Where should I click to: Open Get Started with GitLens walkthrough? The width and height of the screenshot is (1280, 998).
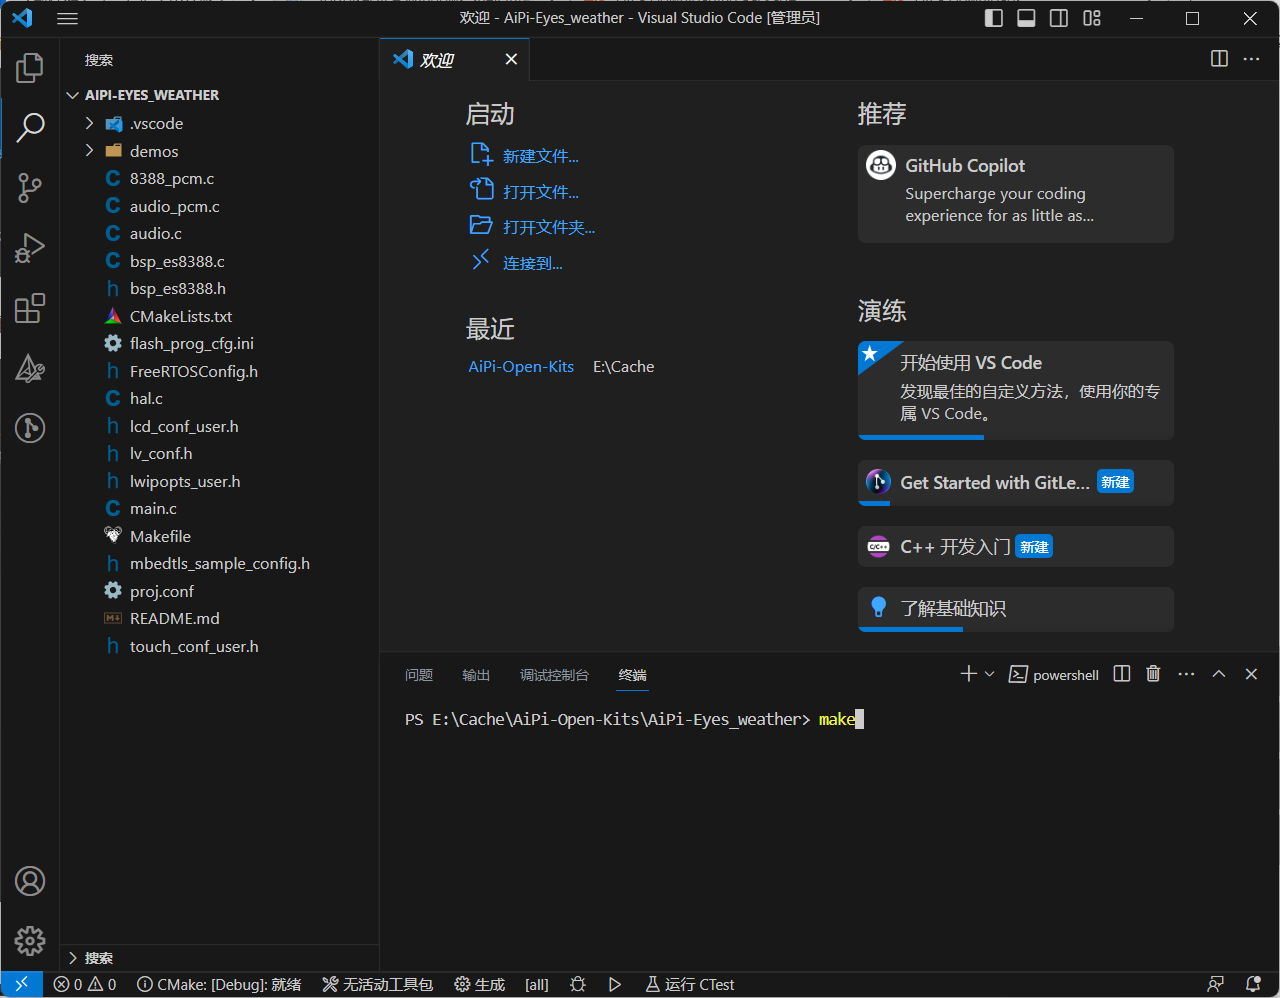coord(1015,483)
